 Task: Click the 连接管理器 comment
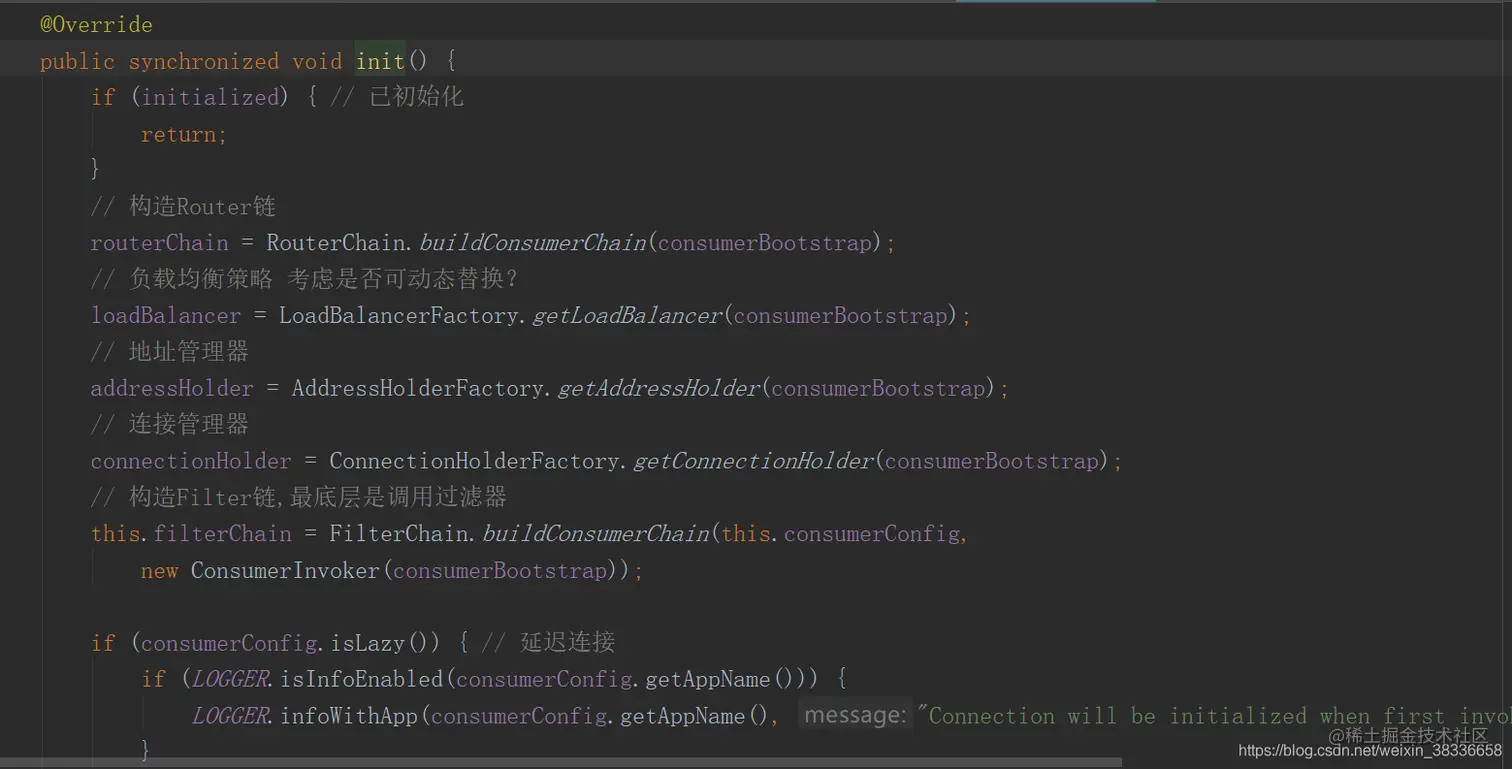coord(170,425)
